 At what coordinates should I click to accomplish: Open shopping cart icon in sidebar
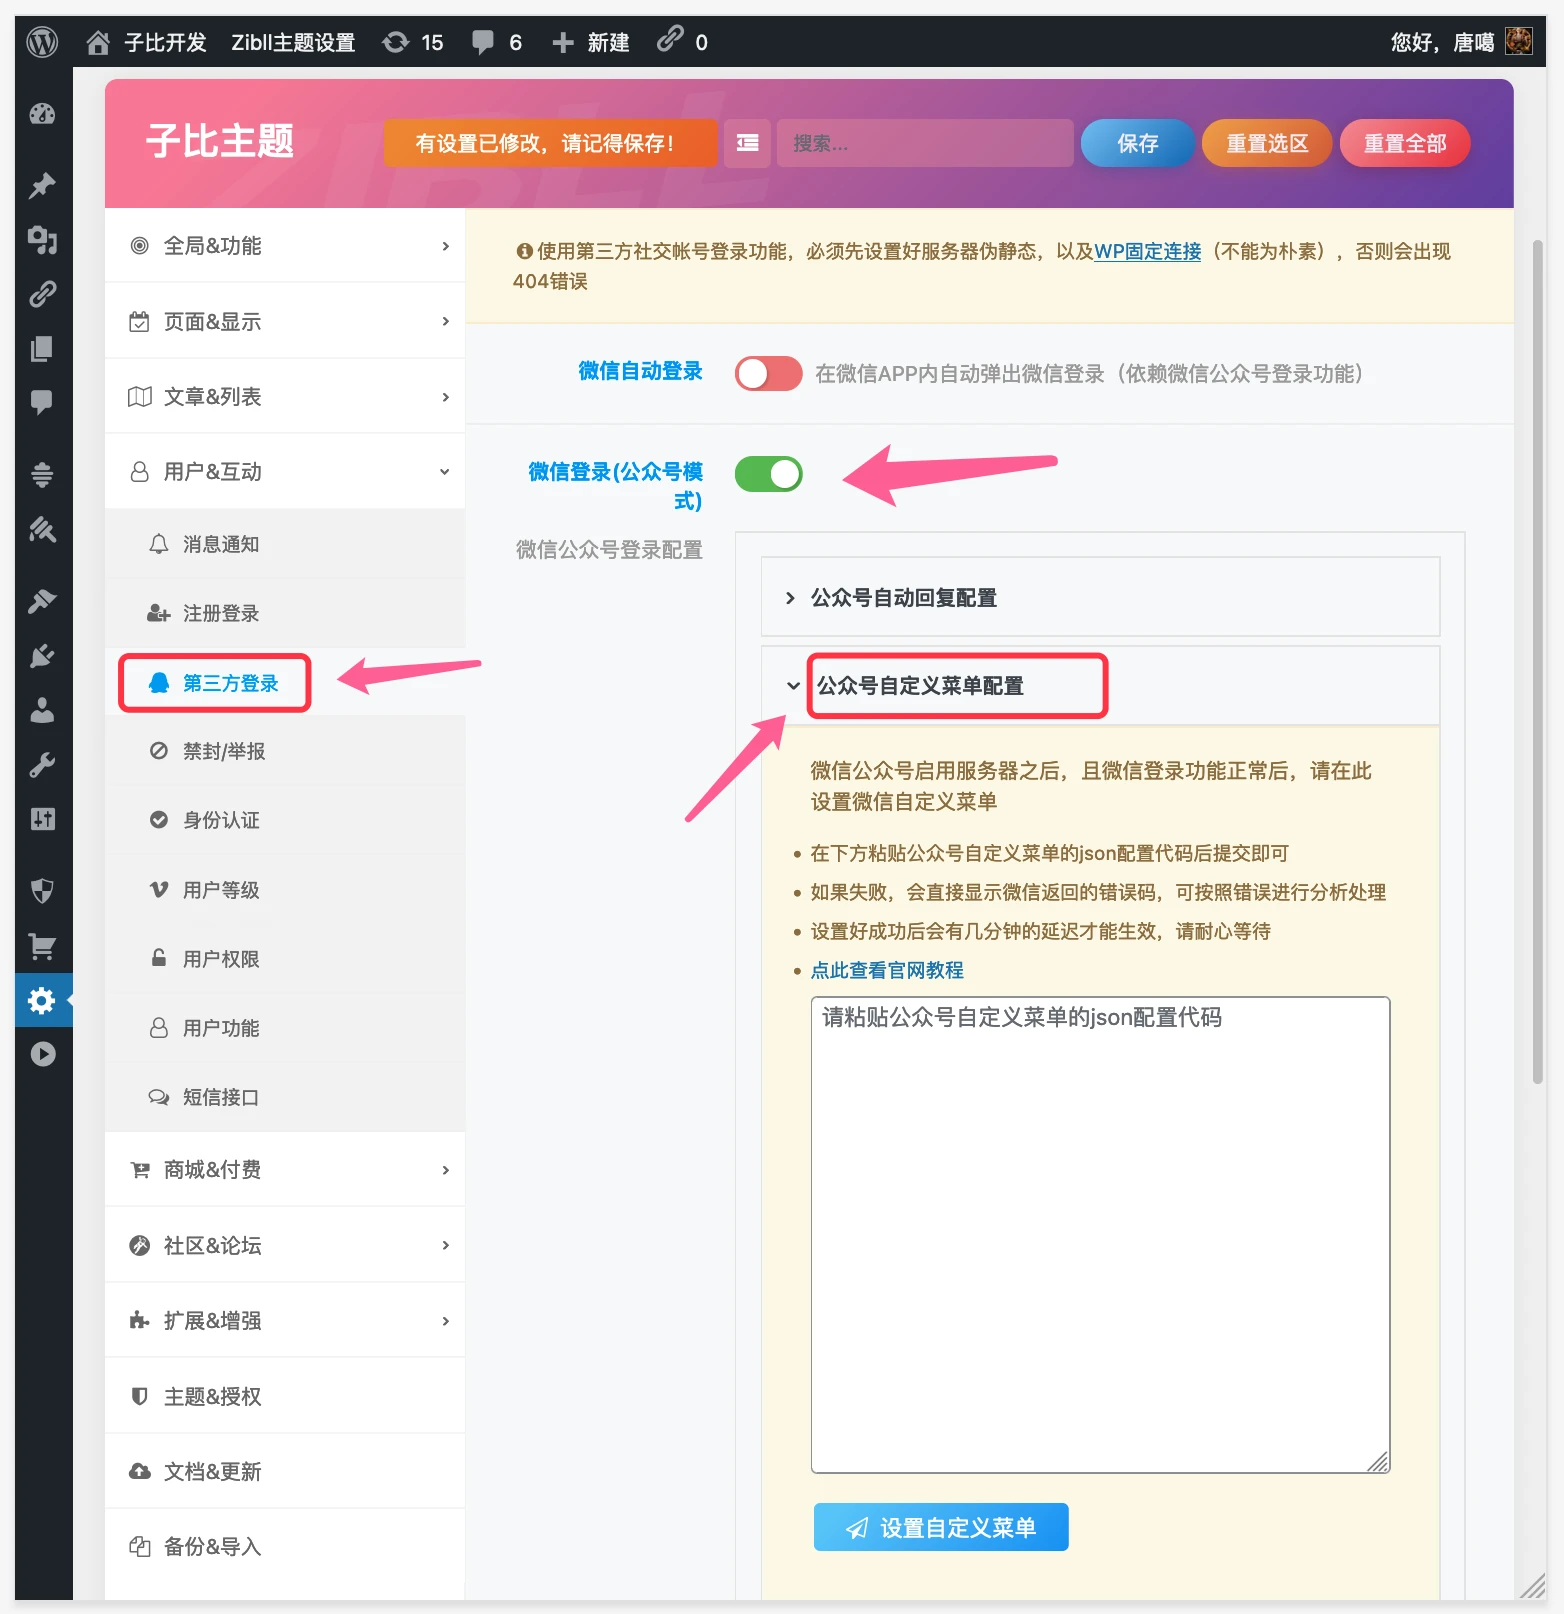(x=42, y=946)
